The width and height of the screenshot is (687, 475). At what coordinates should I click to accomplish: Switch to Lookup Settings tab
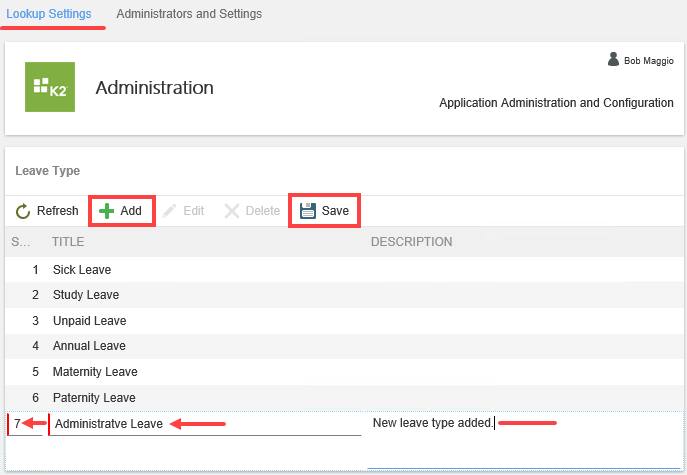[x=49, y=14]
